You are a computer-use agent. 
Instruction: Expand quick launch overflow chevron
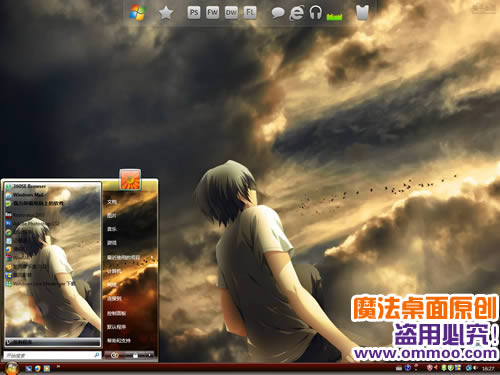click(x=58, y=367)
